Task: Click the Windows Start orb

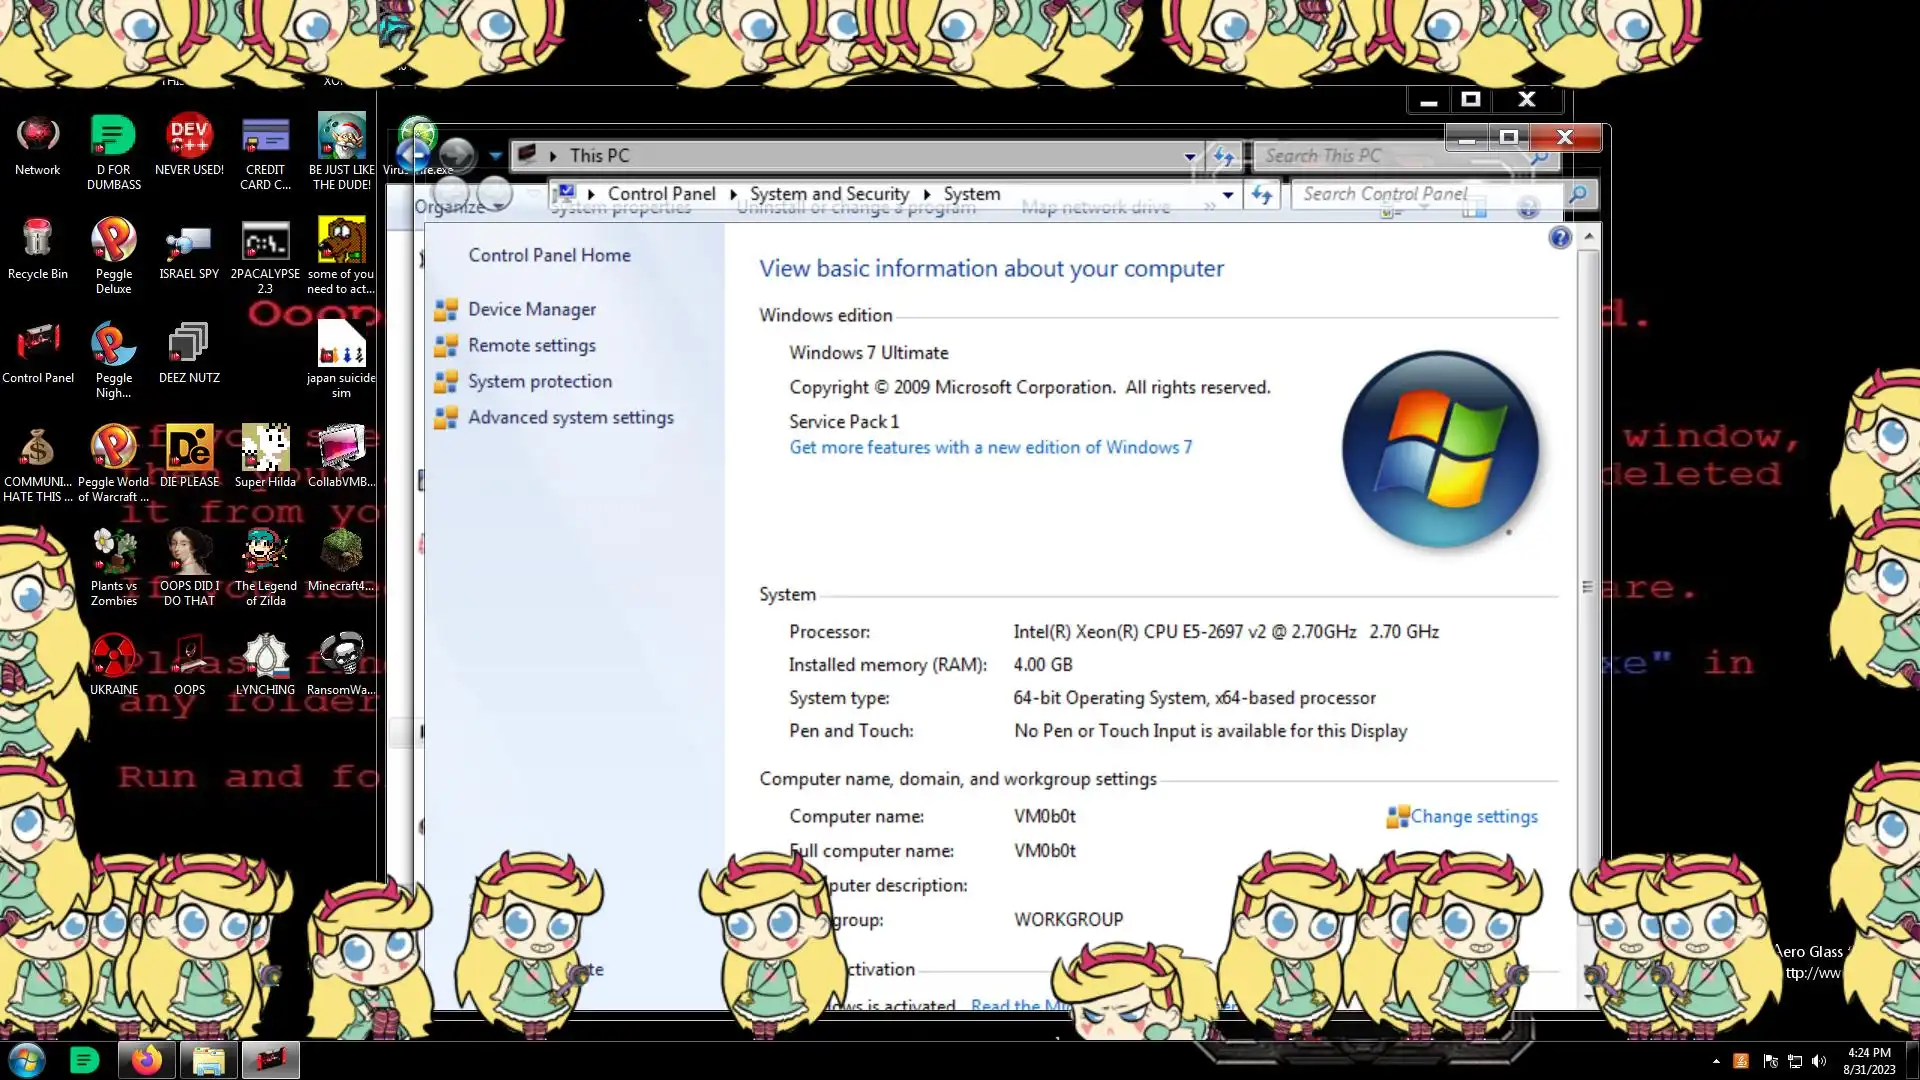Action: point(27,1060)
